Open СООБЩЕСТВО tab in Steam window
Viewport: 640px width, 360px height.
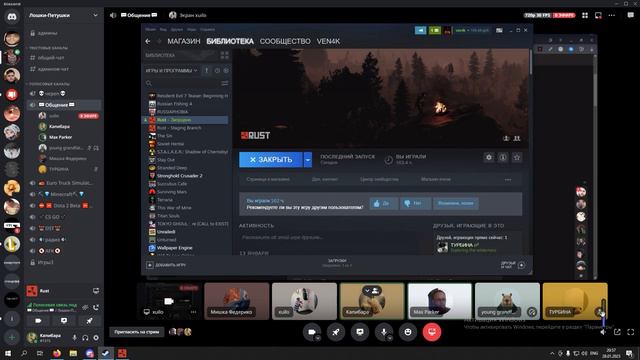tap(285, 41)
